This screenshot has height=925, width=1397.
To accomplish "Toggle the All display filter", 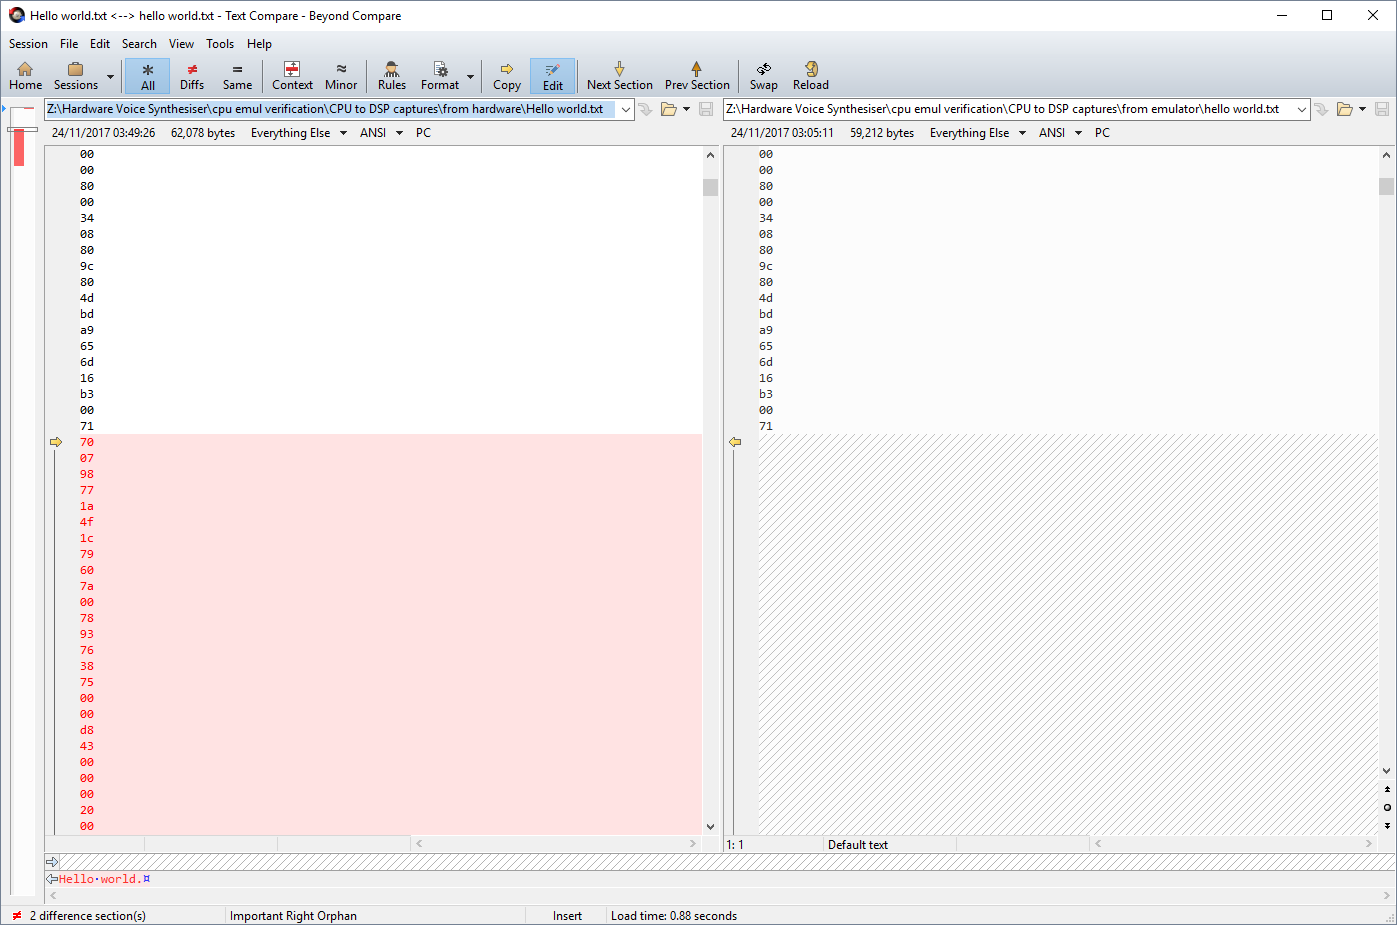I will (148, 76).
